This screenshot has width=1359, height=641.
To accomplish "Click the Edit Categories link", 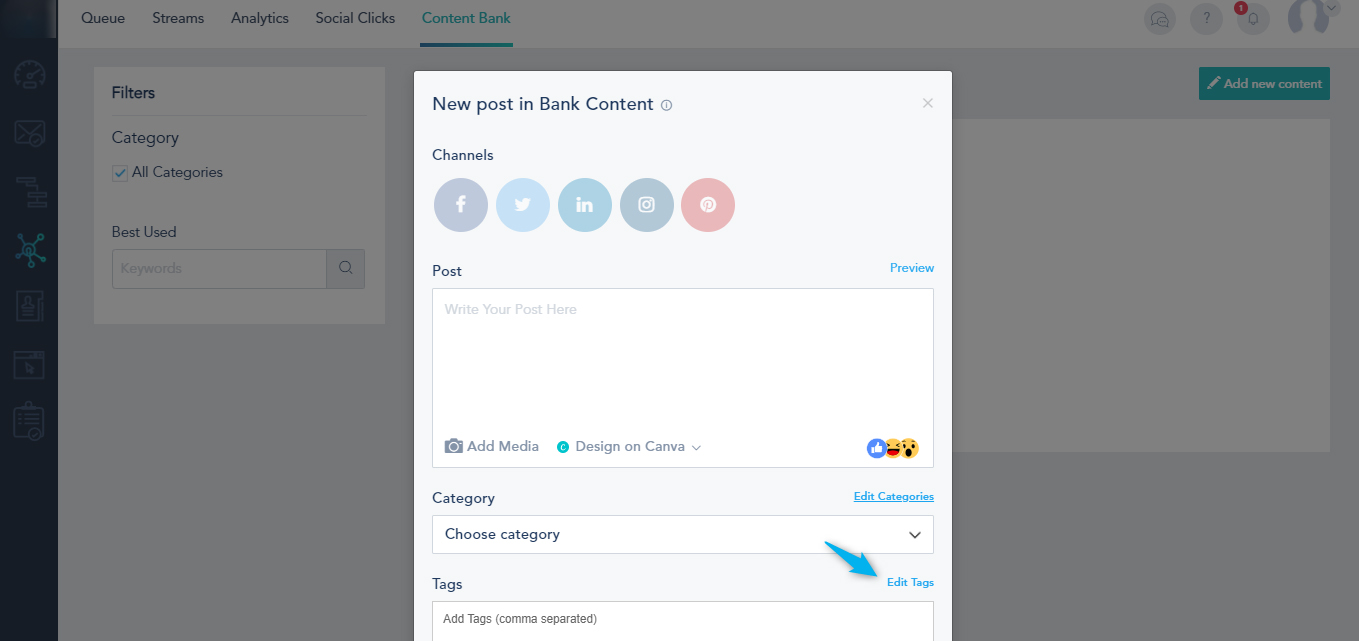I will pos(893,496).
